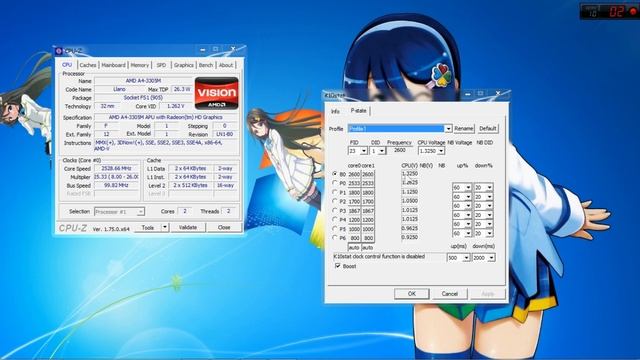Open the down(ms) dropdown showing 2000
The width and height of the screenshot is (640, 360).
491,258
